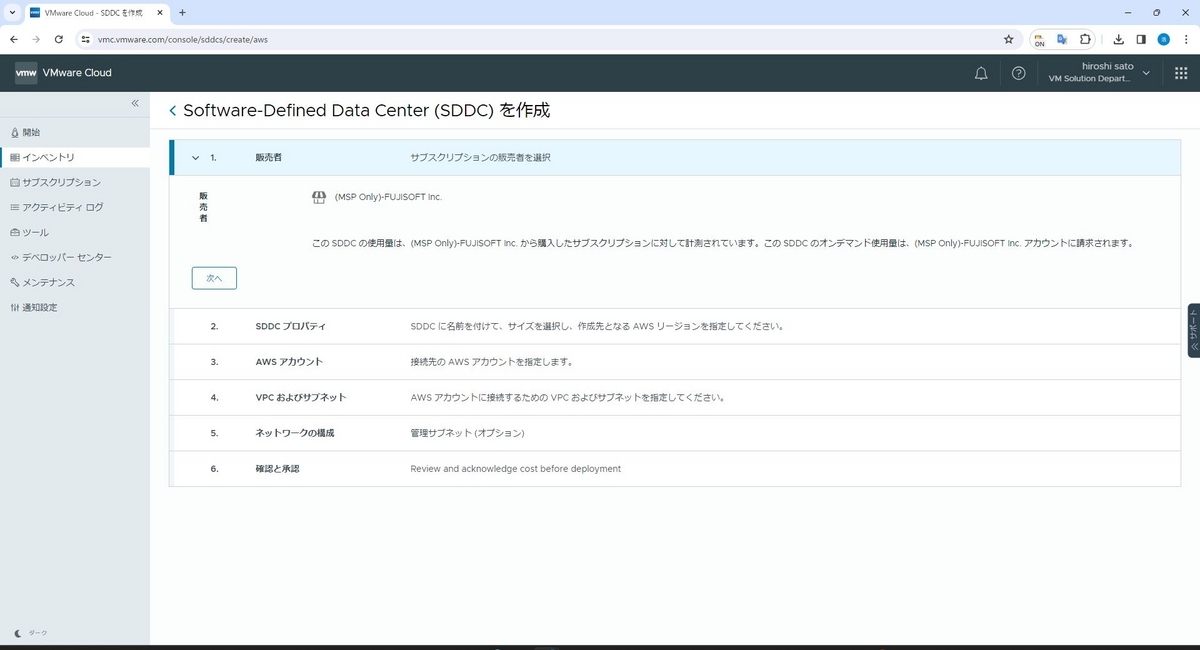View site information icon in address bar
Viewport: 1200px width, 650px height.
pyautogui.click(x=86, y=39)
